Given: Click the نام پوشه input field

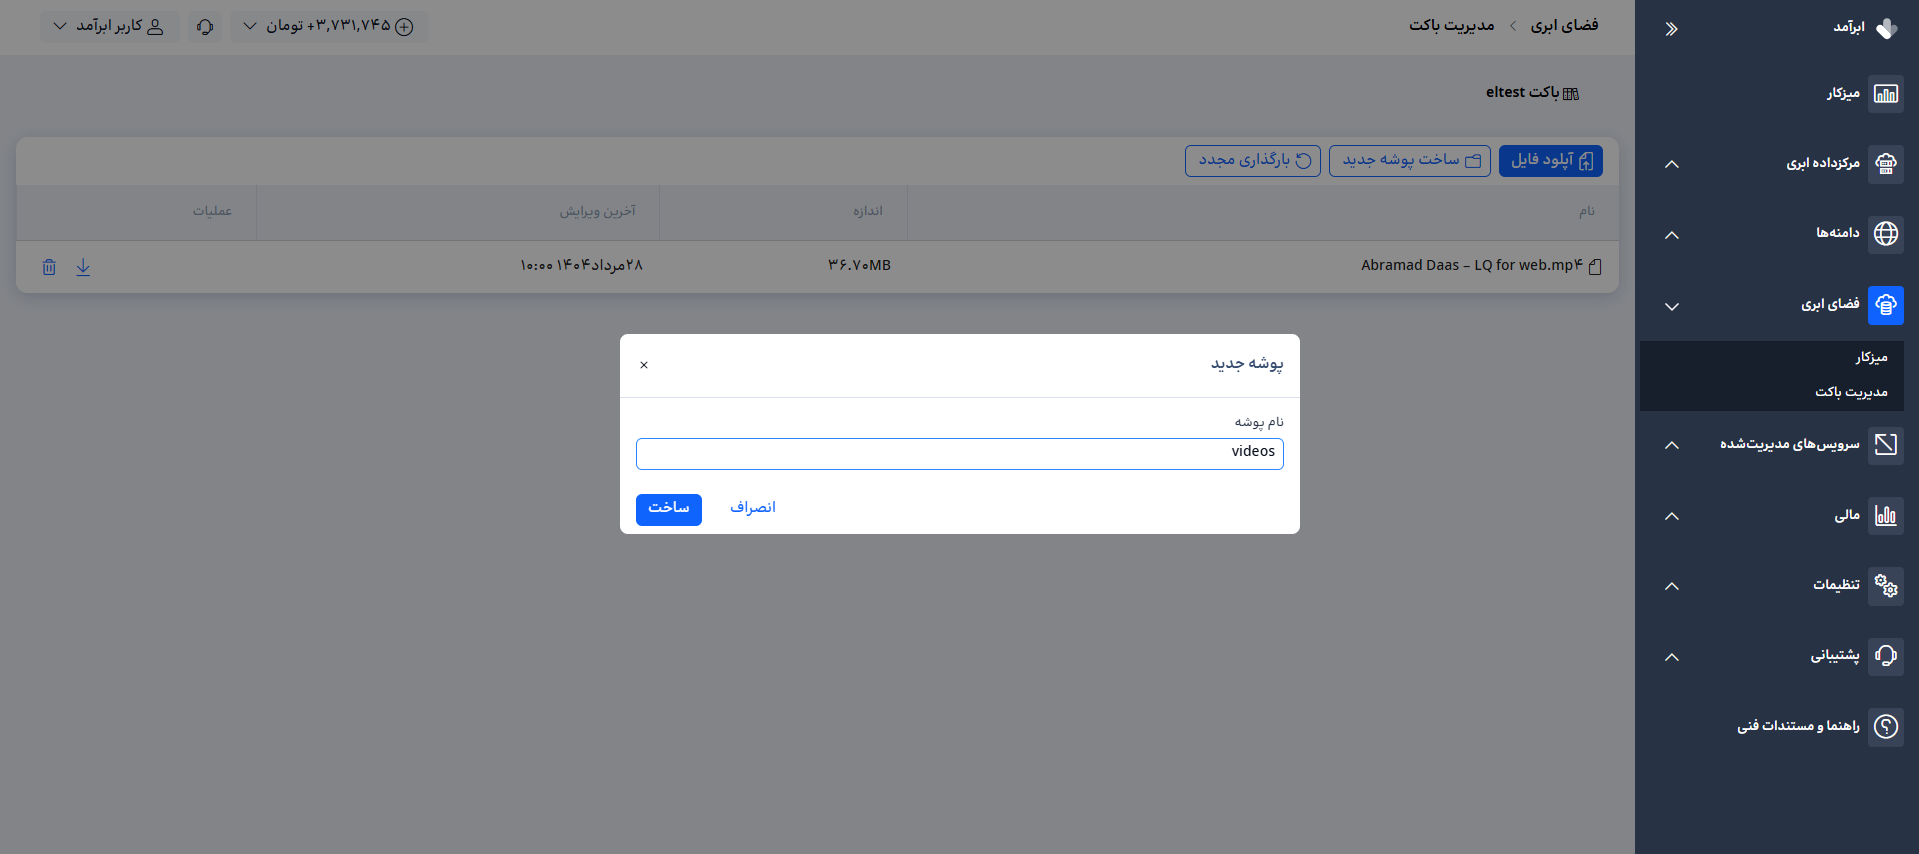Looking at the screenshot, I should (960, 454).
